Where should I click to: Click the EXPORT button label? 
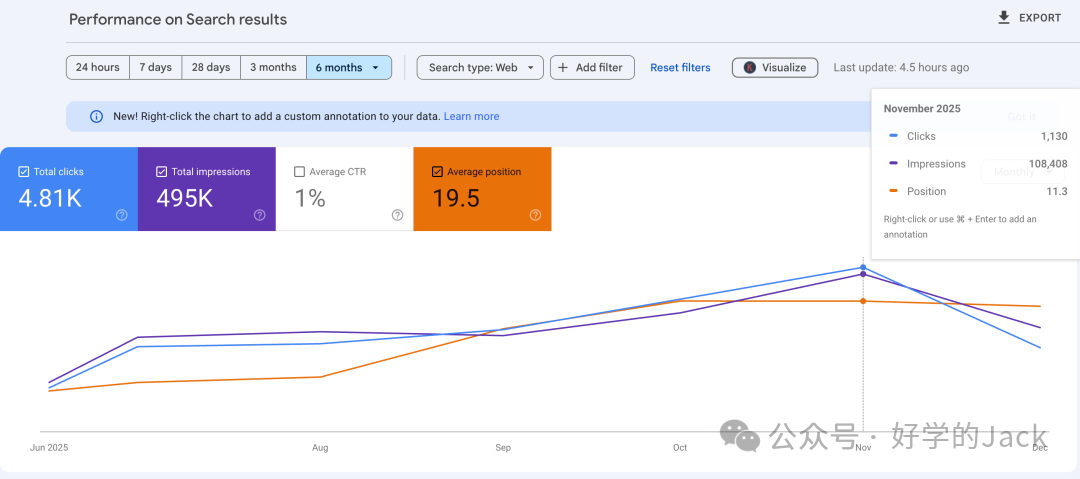click(x=1040, y=18)
